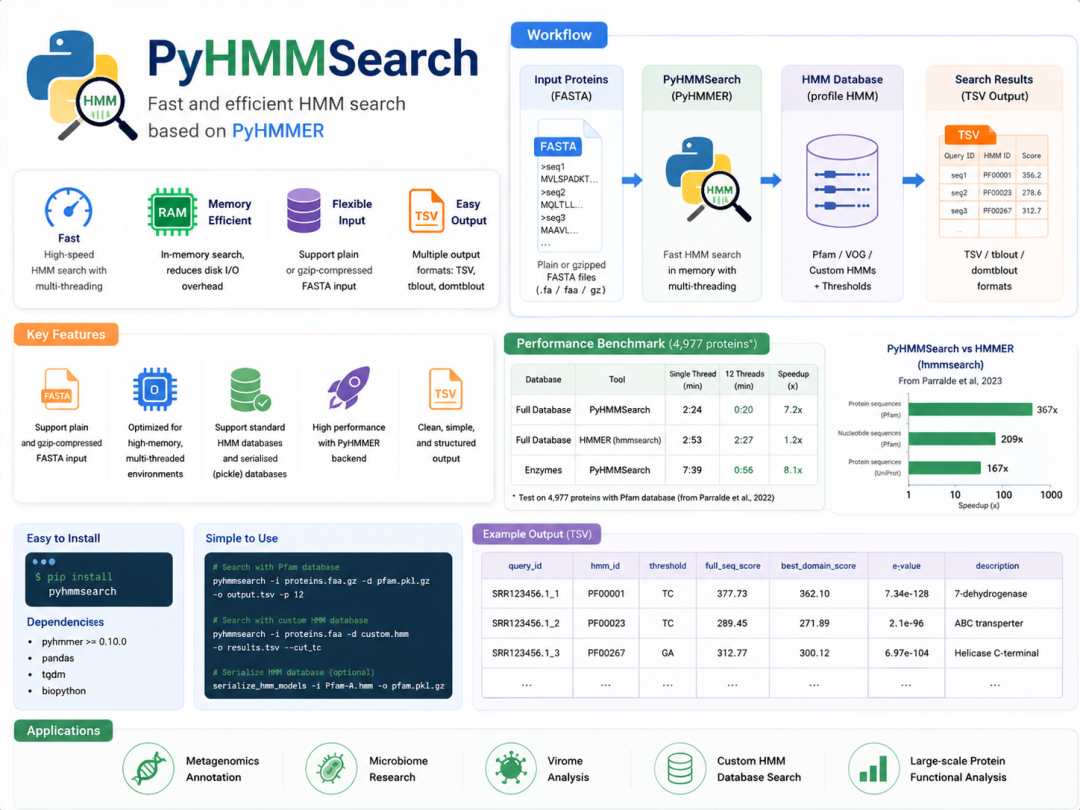The height and width of the screenshot is (810, 1080).
Task: Click the 'HMMER (hmmsearch)' tool cell
Action: [x=620, y=439]
